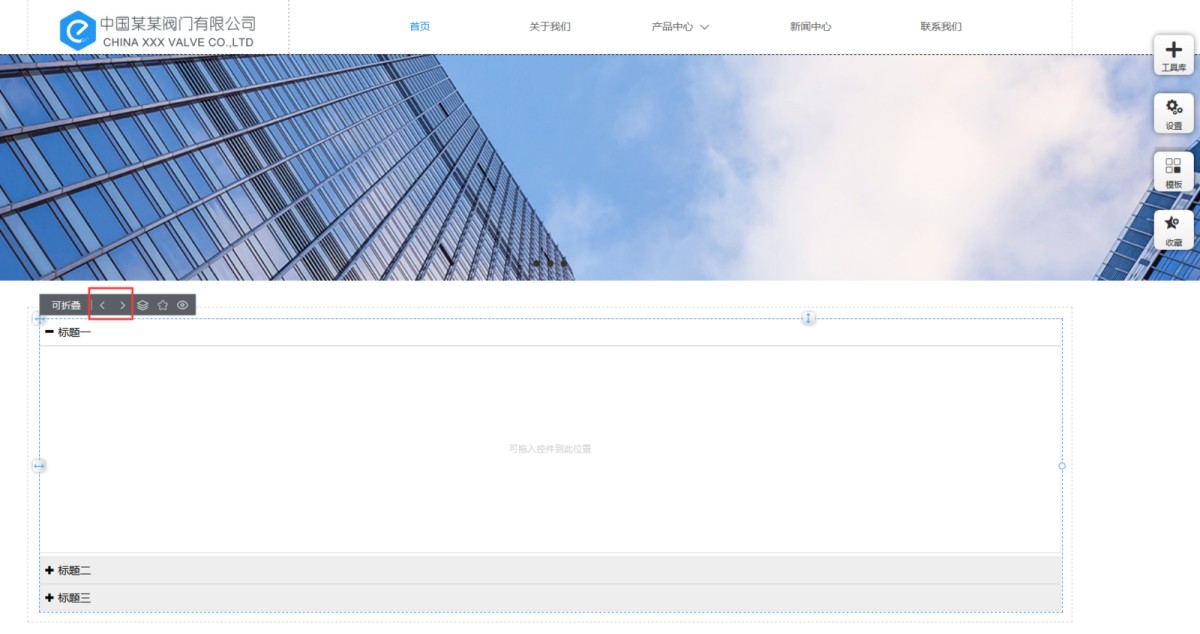Click the next arrow in the accordion toolbar
The height and width of the screenshot is (634, 1200).
(x=123, y=305)
